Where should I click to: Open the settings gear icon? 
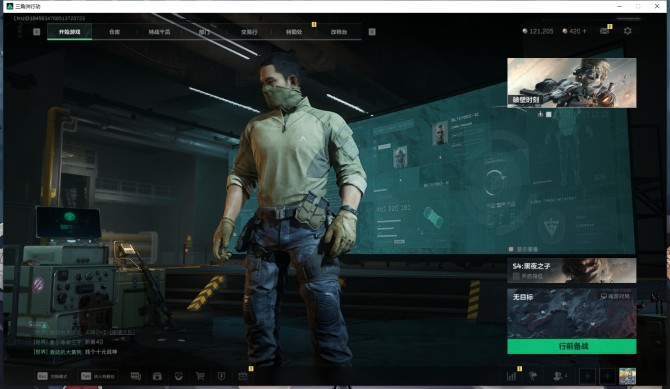(627, 31)
